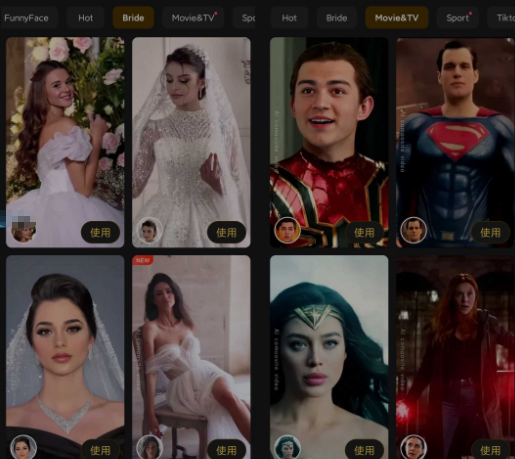The width and height of the screenshot is (515, 459).
Task: Click the round avatar on Superman template
Action: coord(413,230)
